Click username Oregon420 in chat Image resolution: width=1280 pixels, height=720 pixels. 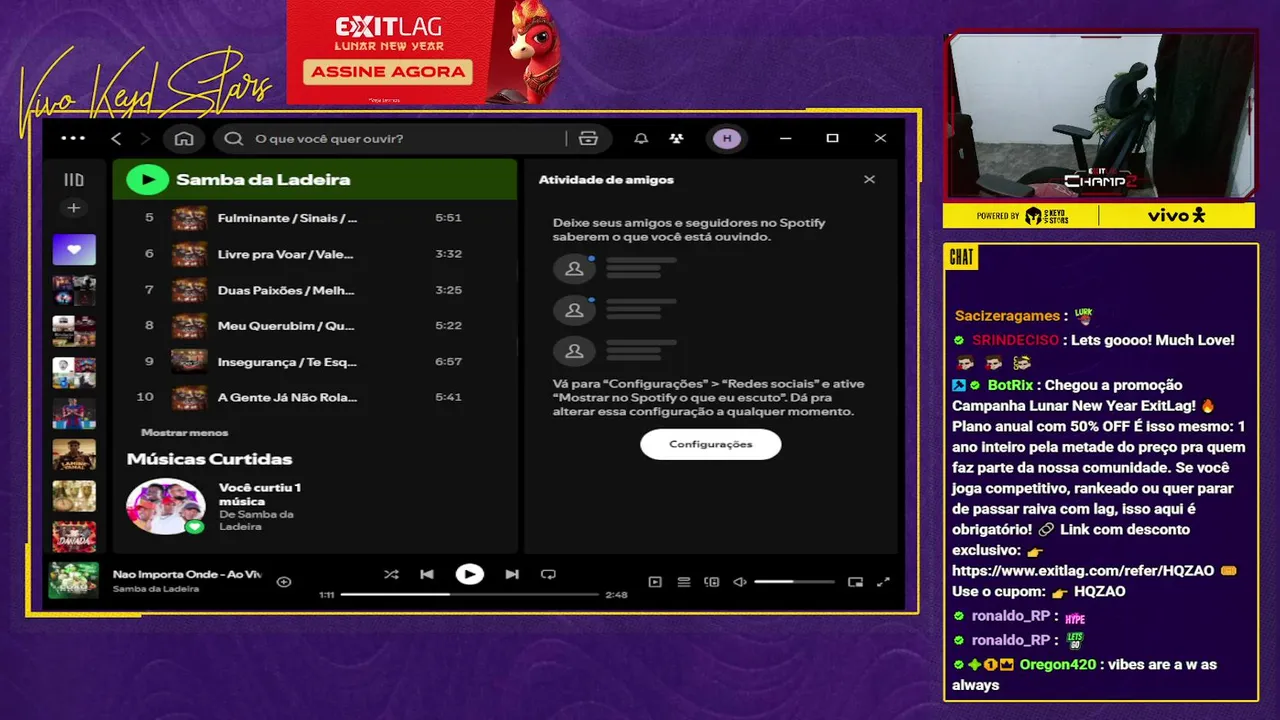(x=1056, y=664)
